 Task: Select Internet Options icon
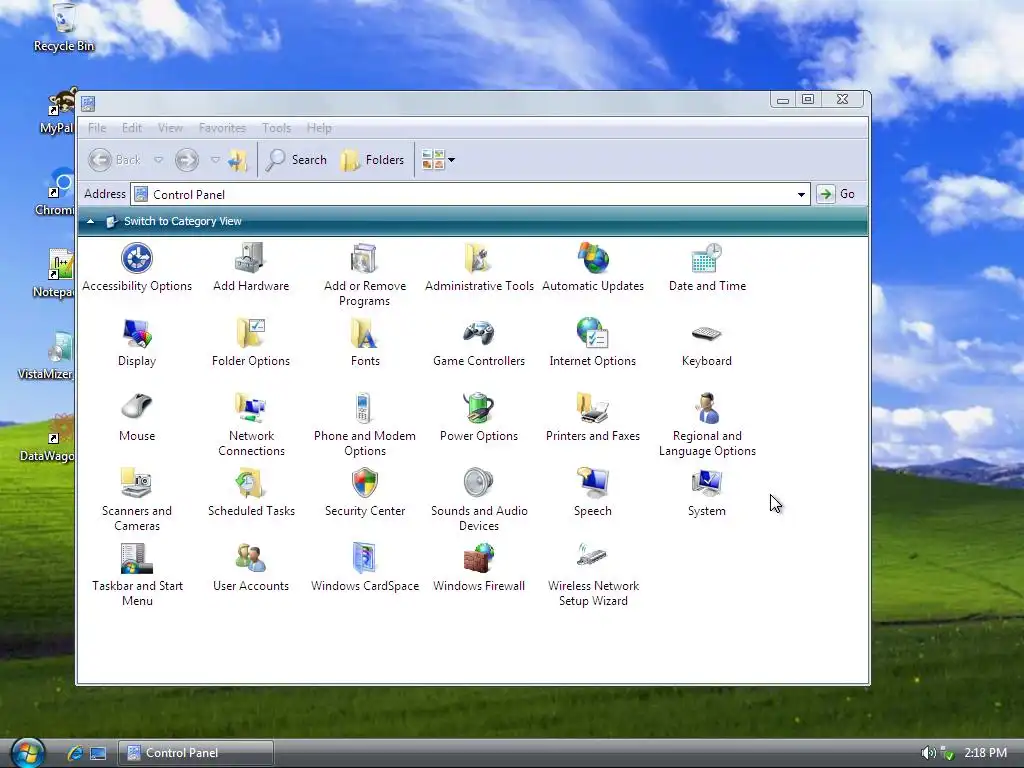pos(593,342)
